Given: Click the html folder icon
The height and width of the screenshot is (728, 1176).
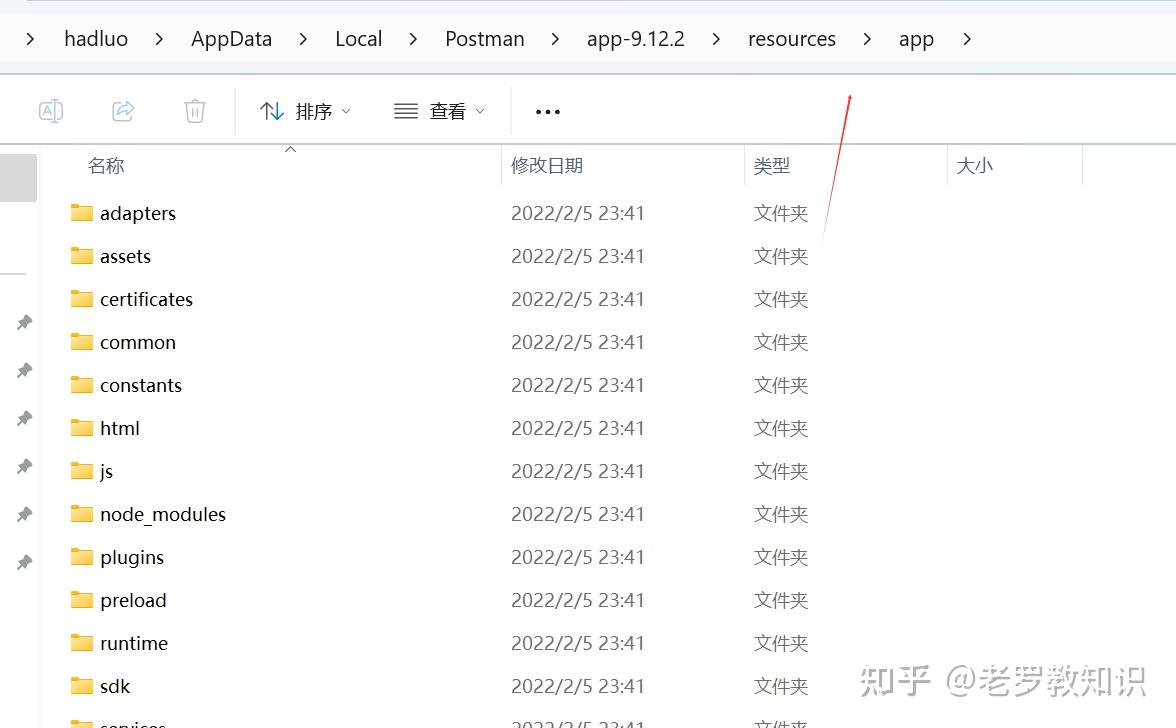Looking at the screenshot, I should [82, 428].
